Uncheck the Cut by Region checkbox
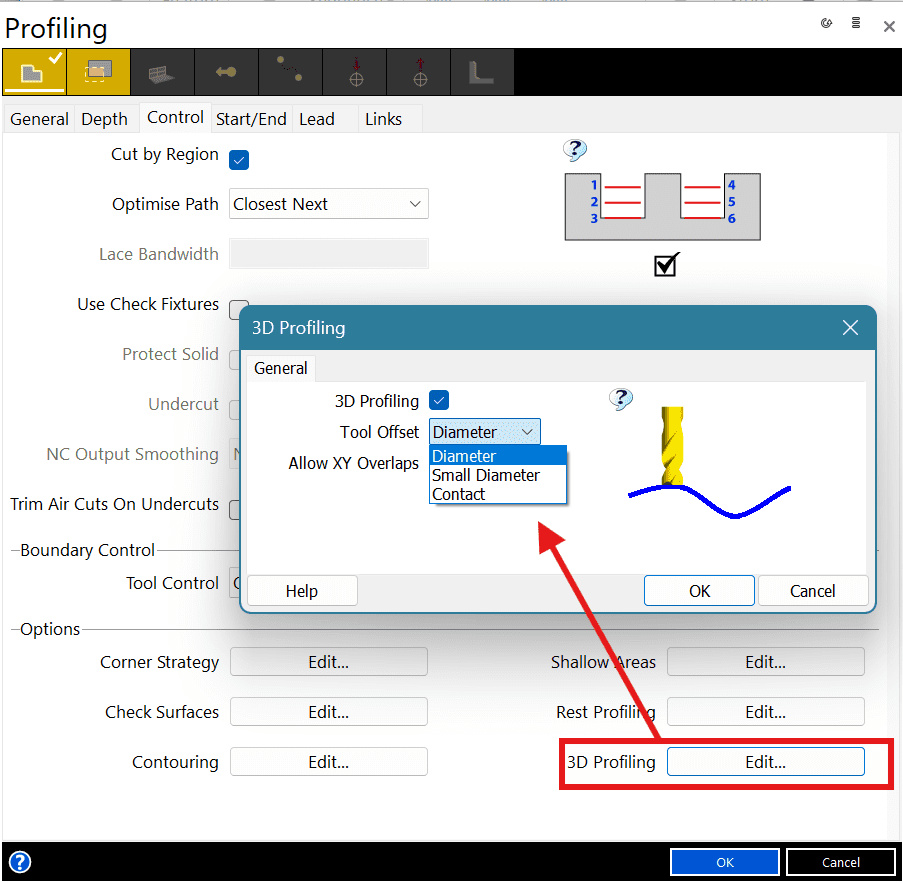This screenshot has height=883, width=903. tap(239, 158)
